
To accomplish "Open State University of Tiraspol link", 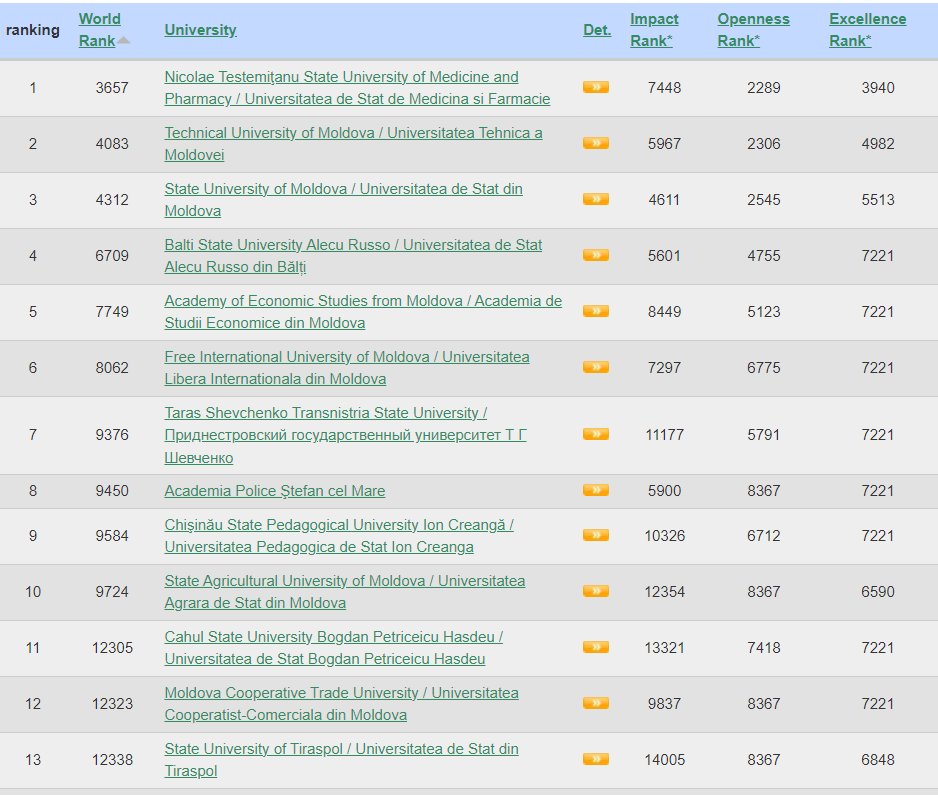I will click(342, 760).
